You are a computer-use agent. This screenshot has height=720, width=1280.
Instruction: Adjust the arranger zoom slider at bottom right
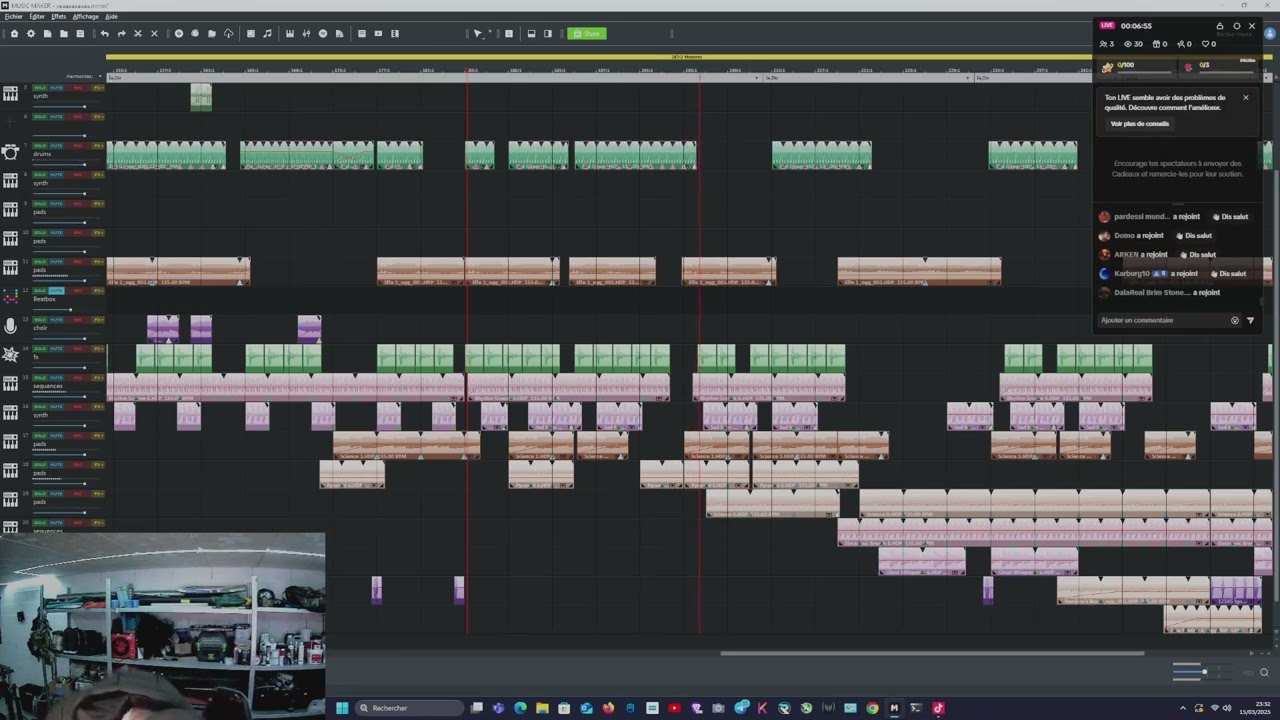coord(1204,672)
